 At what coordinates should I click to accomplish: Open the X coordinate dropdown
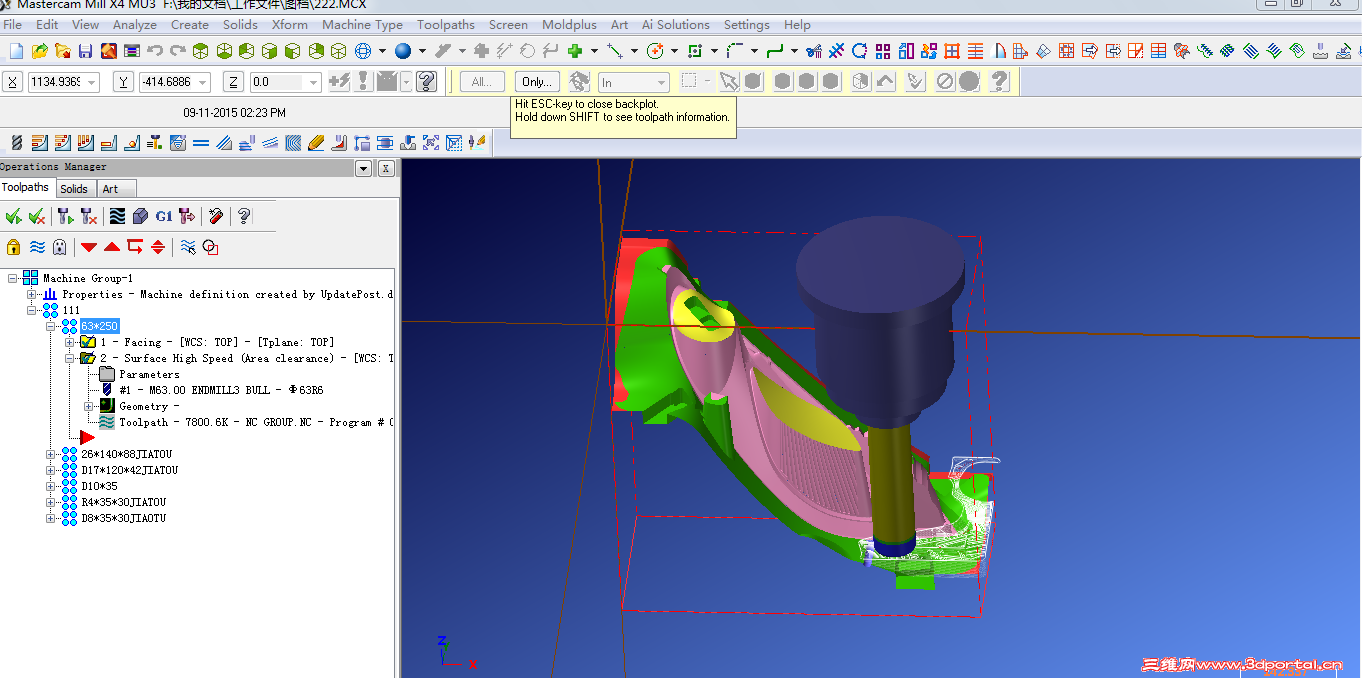click(x=92, y=82)
